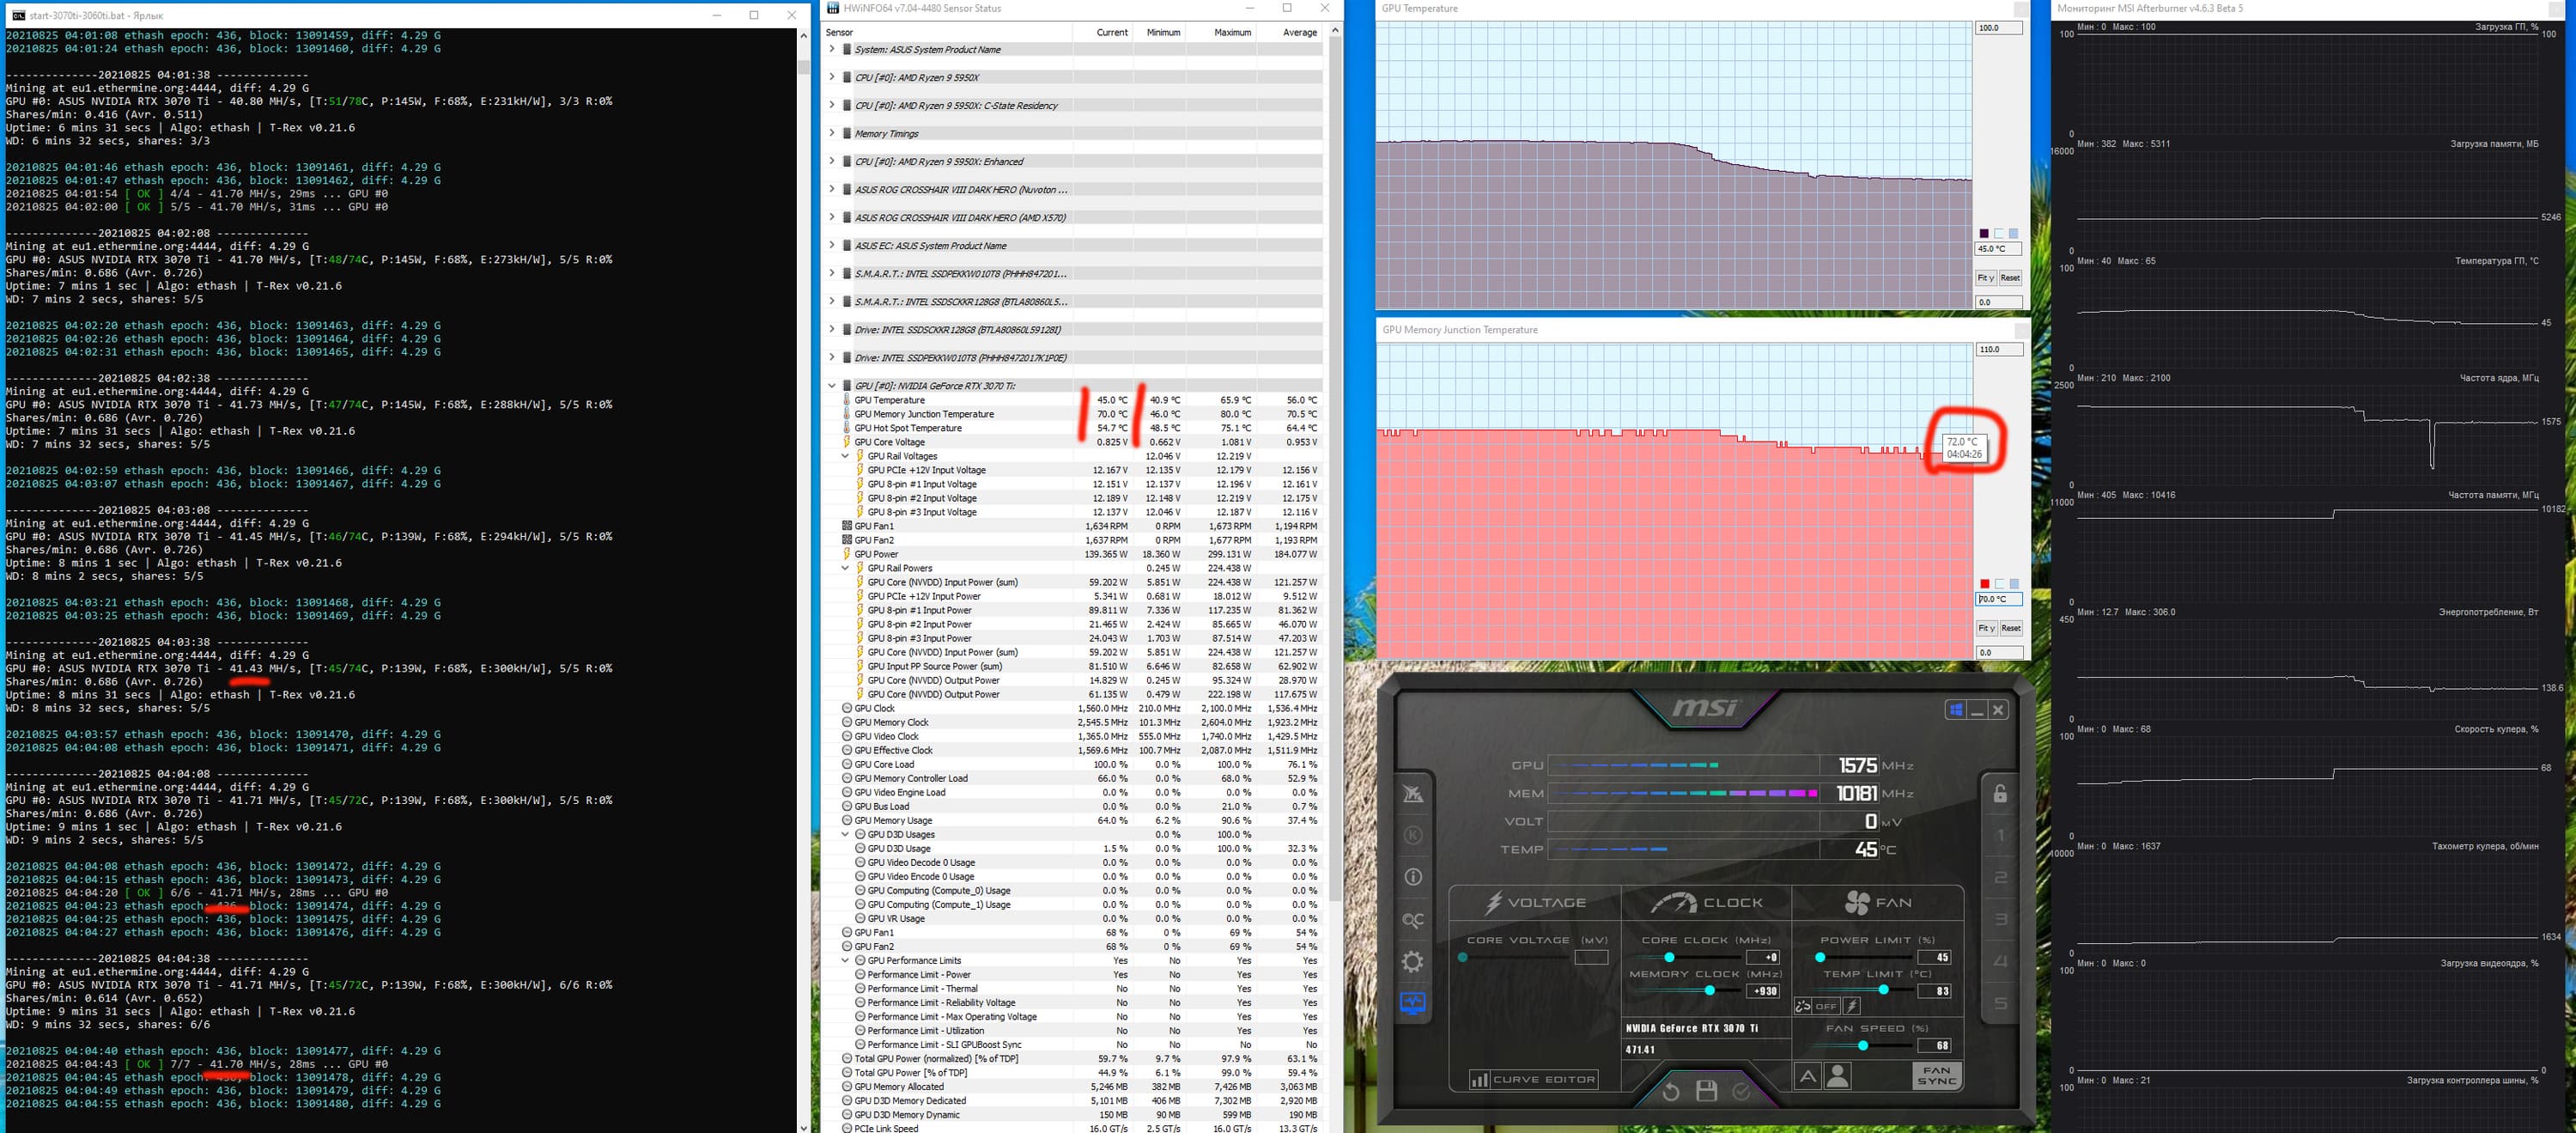The width and height of the screenshot is (2576, 1133).
Task: Click the OC Scanner icon
Action: pos(1412,919)
